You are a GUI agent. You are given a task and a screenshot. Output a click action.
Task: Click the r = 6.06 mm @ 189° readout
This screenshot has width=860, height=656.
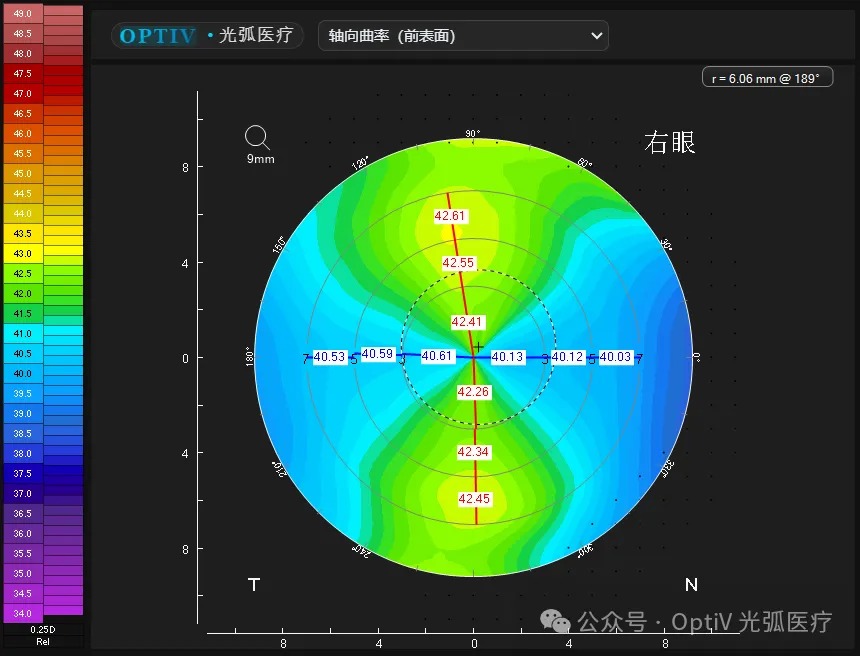pyautogui.click(x=767, y=76)
